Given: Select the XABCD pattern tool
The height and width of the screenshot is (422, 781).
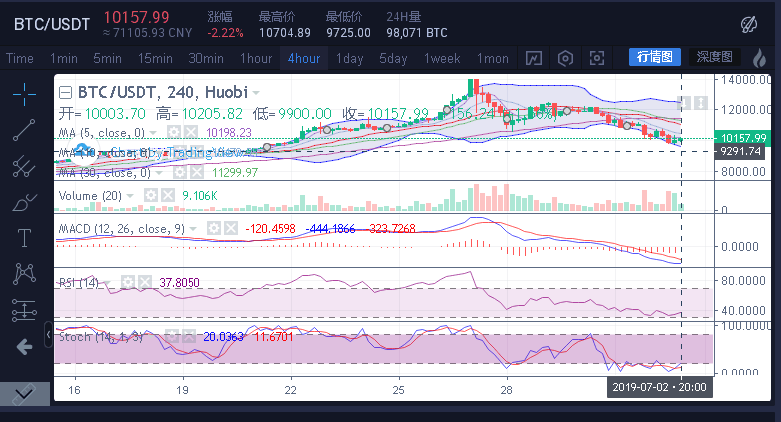Looking at the screenshot, I should (24, 274).
